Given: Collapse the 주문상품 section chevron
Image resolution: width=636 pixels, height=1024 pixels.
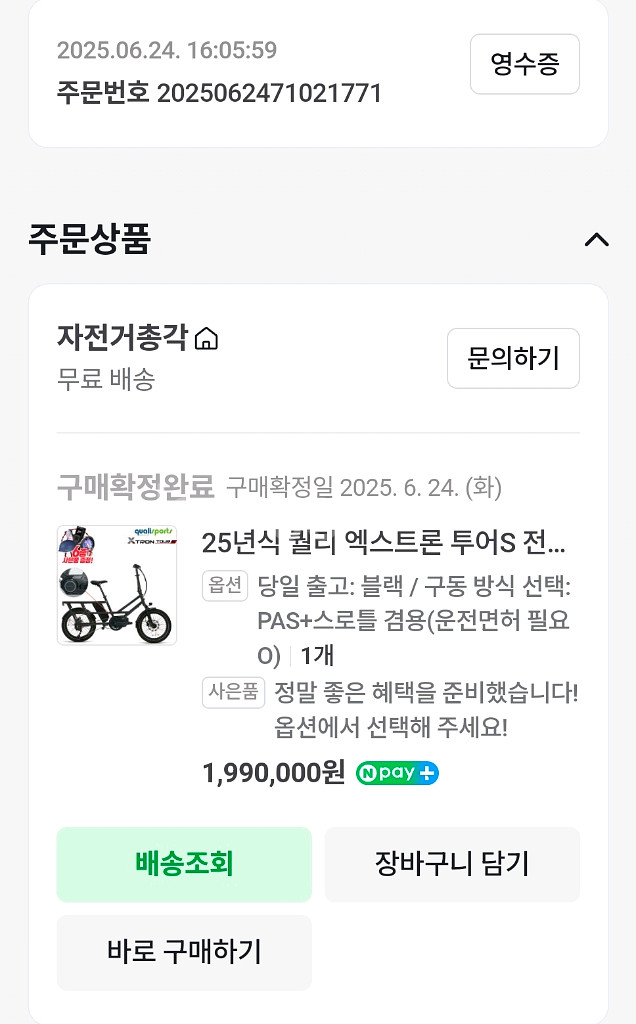Looking at the screenshot, I should pyautogui.click(x=596, y=239).
